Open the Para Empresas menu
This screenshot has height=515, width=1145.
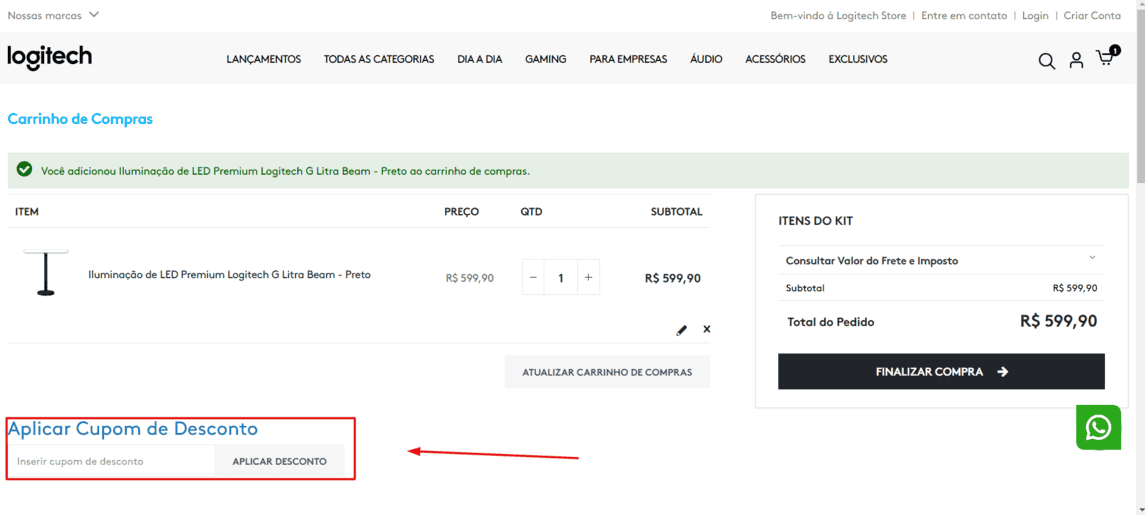(628, 59)
